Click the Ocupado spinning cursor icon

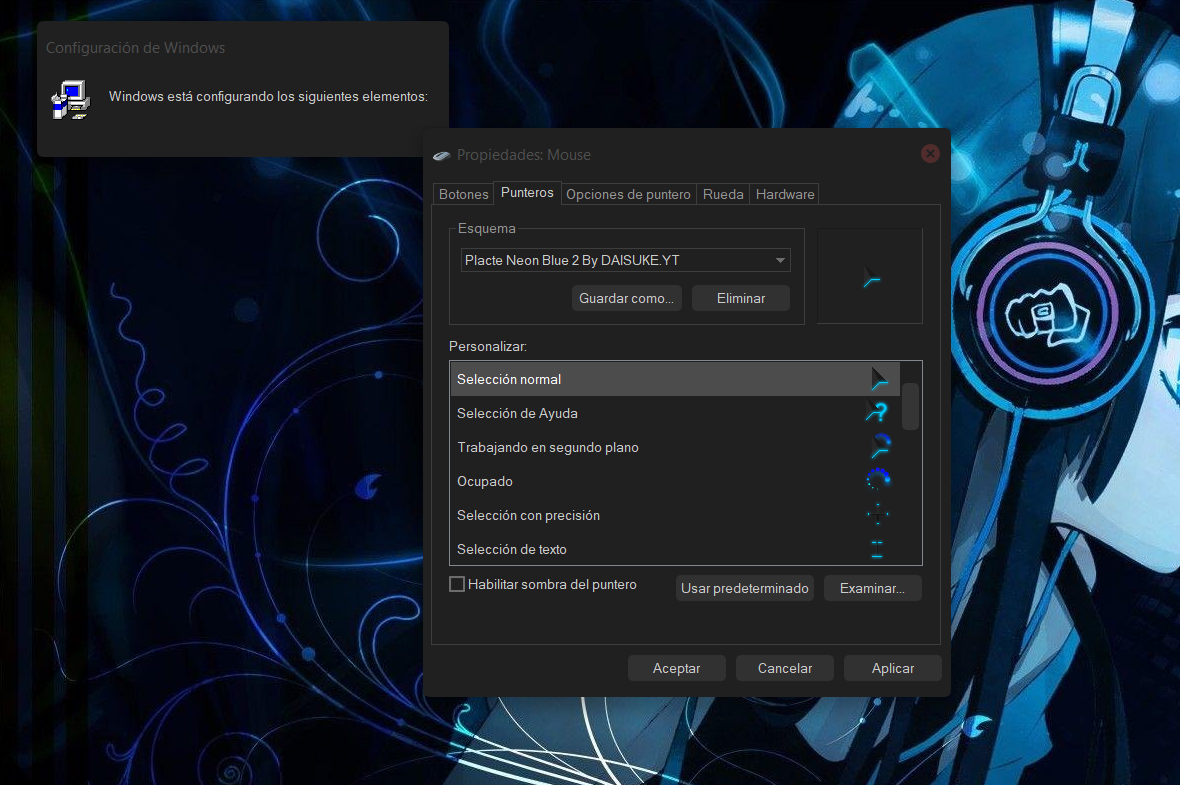[x=877, y=479]
